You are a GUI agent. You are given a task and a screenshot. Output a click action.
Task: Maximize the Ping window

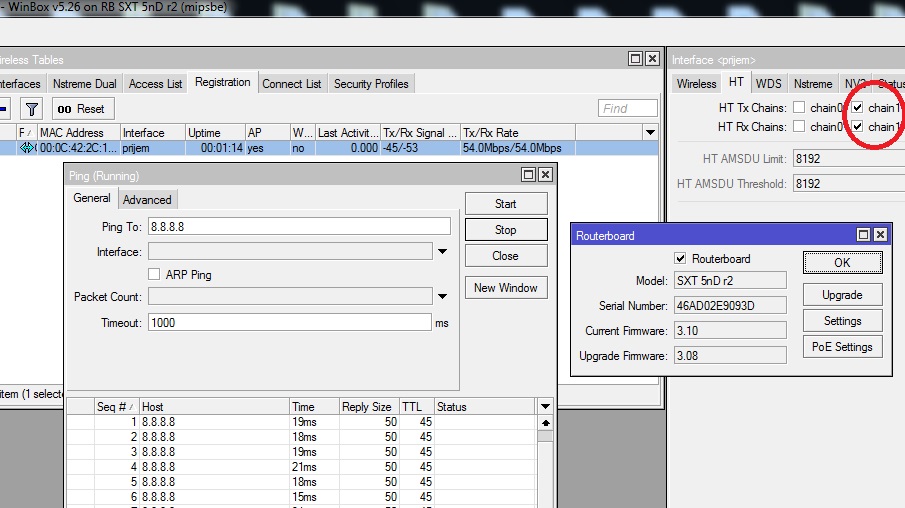[x=528, y=174]
